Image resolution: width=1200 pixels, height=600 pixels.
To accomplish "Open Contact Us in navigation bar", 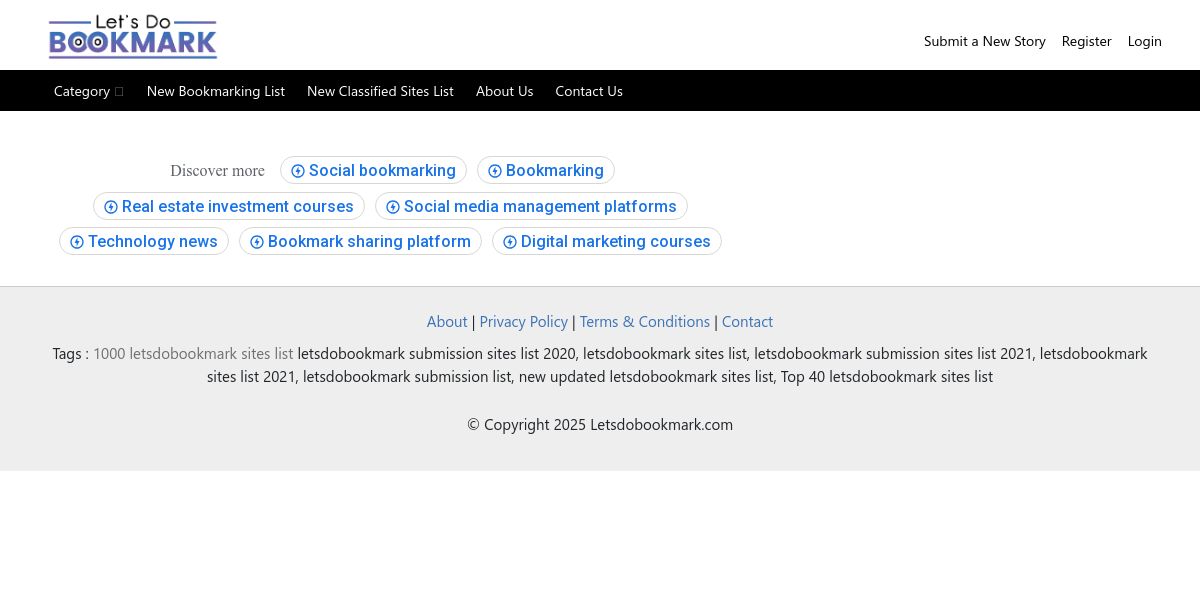I will [589, 91].
